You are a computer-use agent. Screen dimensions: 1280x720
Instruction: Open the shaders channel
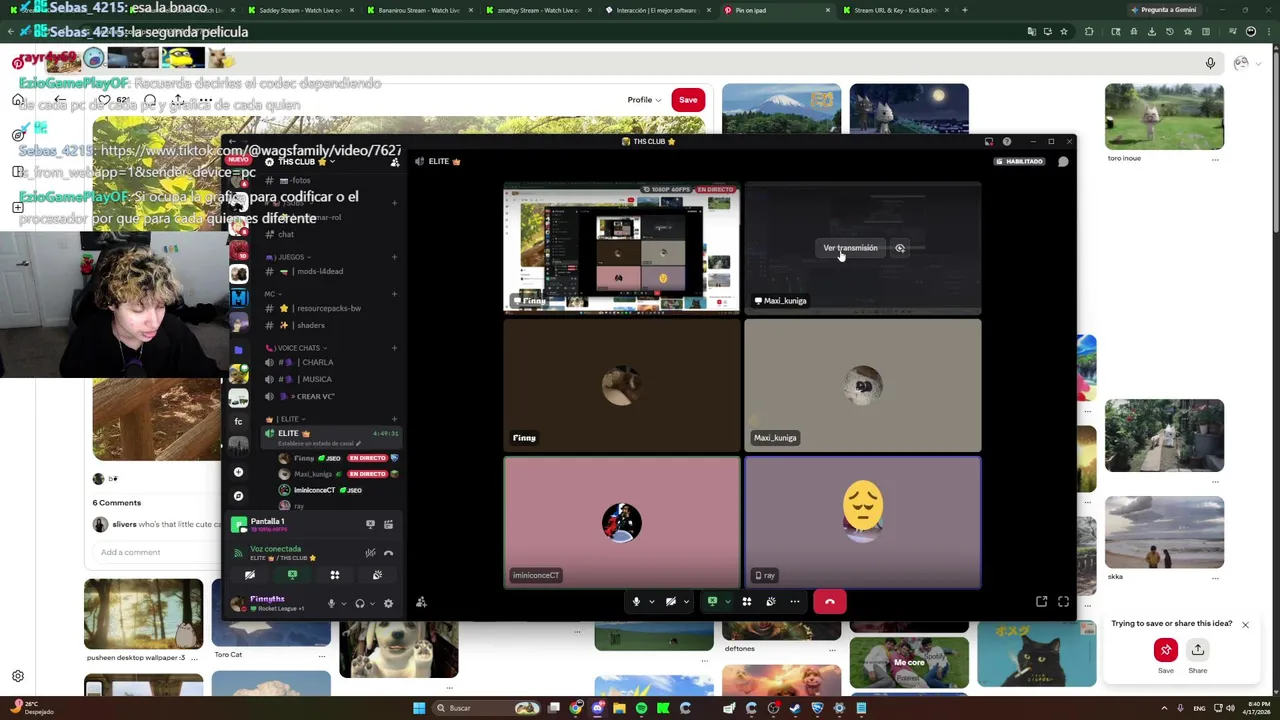[x=331, y=325]
